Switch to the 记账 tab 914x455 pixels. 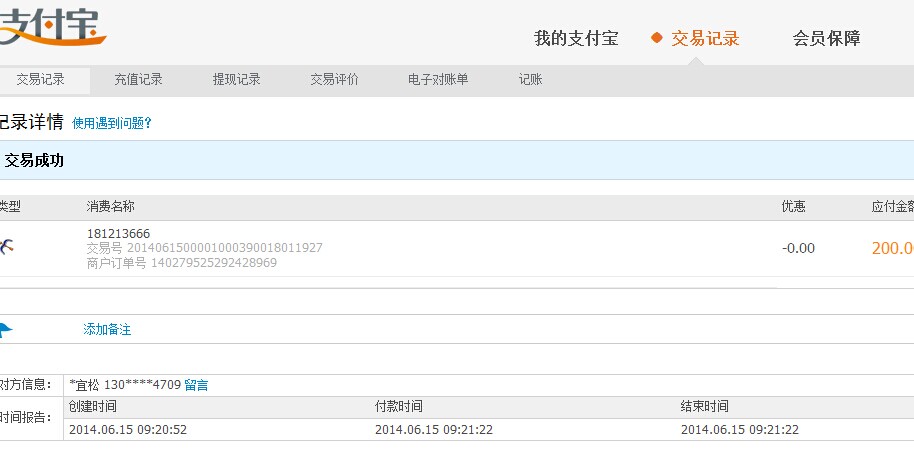point(530,80)
